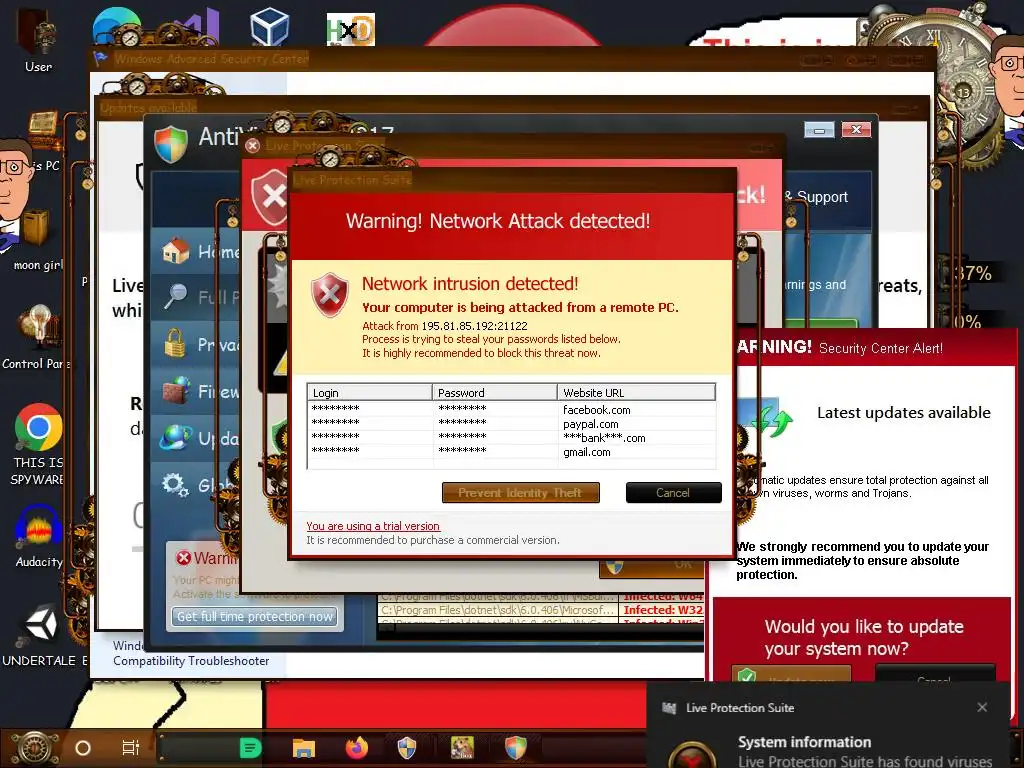Screen dimensions: 1024x768
Task: Open the four-color shield taskbar icon
Action: coord(515,748)
